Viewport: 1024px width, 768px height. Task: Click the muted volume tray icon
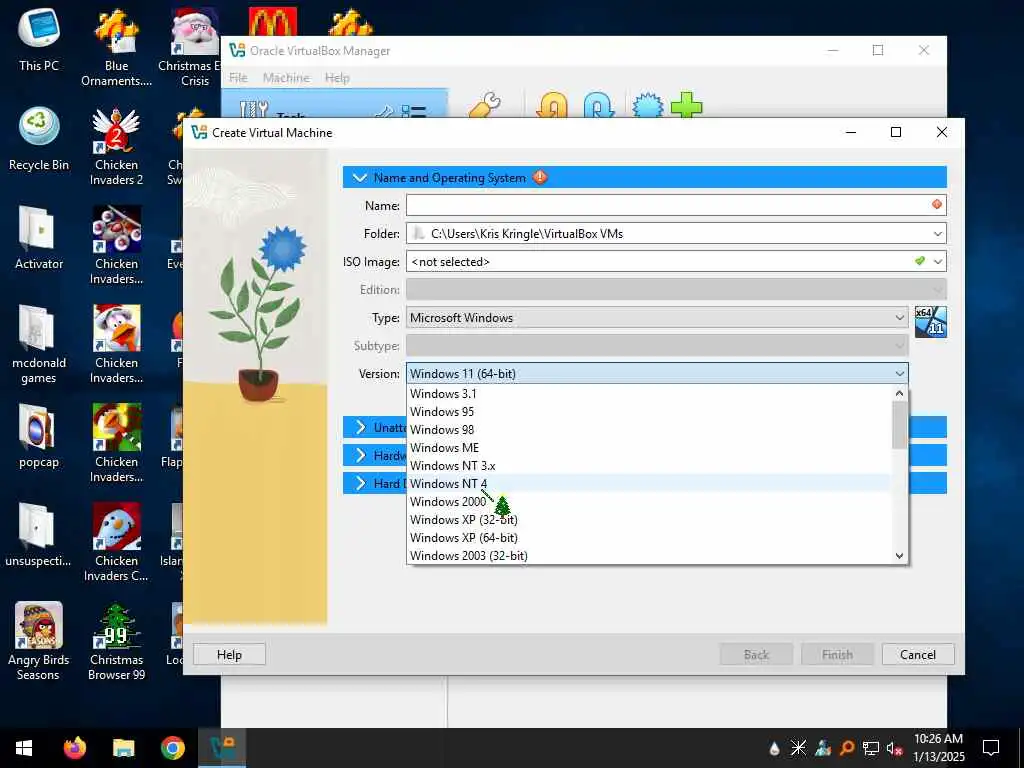point(895,748)
